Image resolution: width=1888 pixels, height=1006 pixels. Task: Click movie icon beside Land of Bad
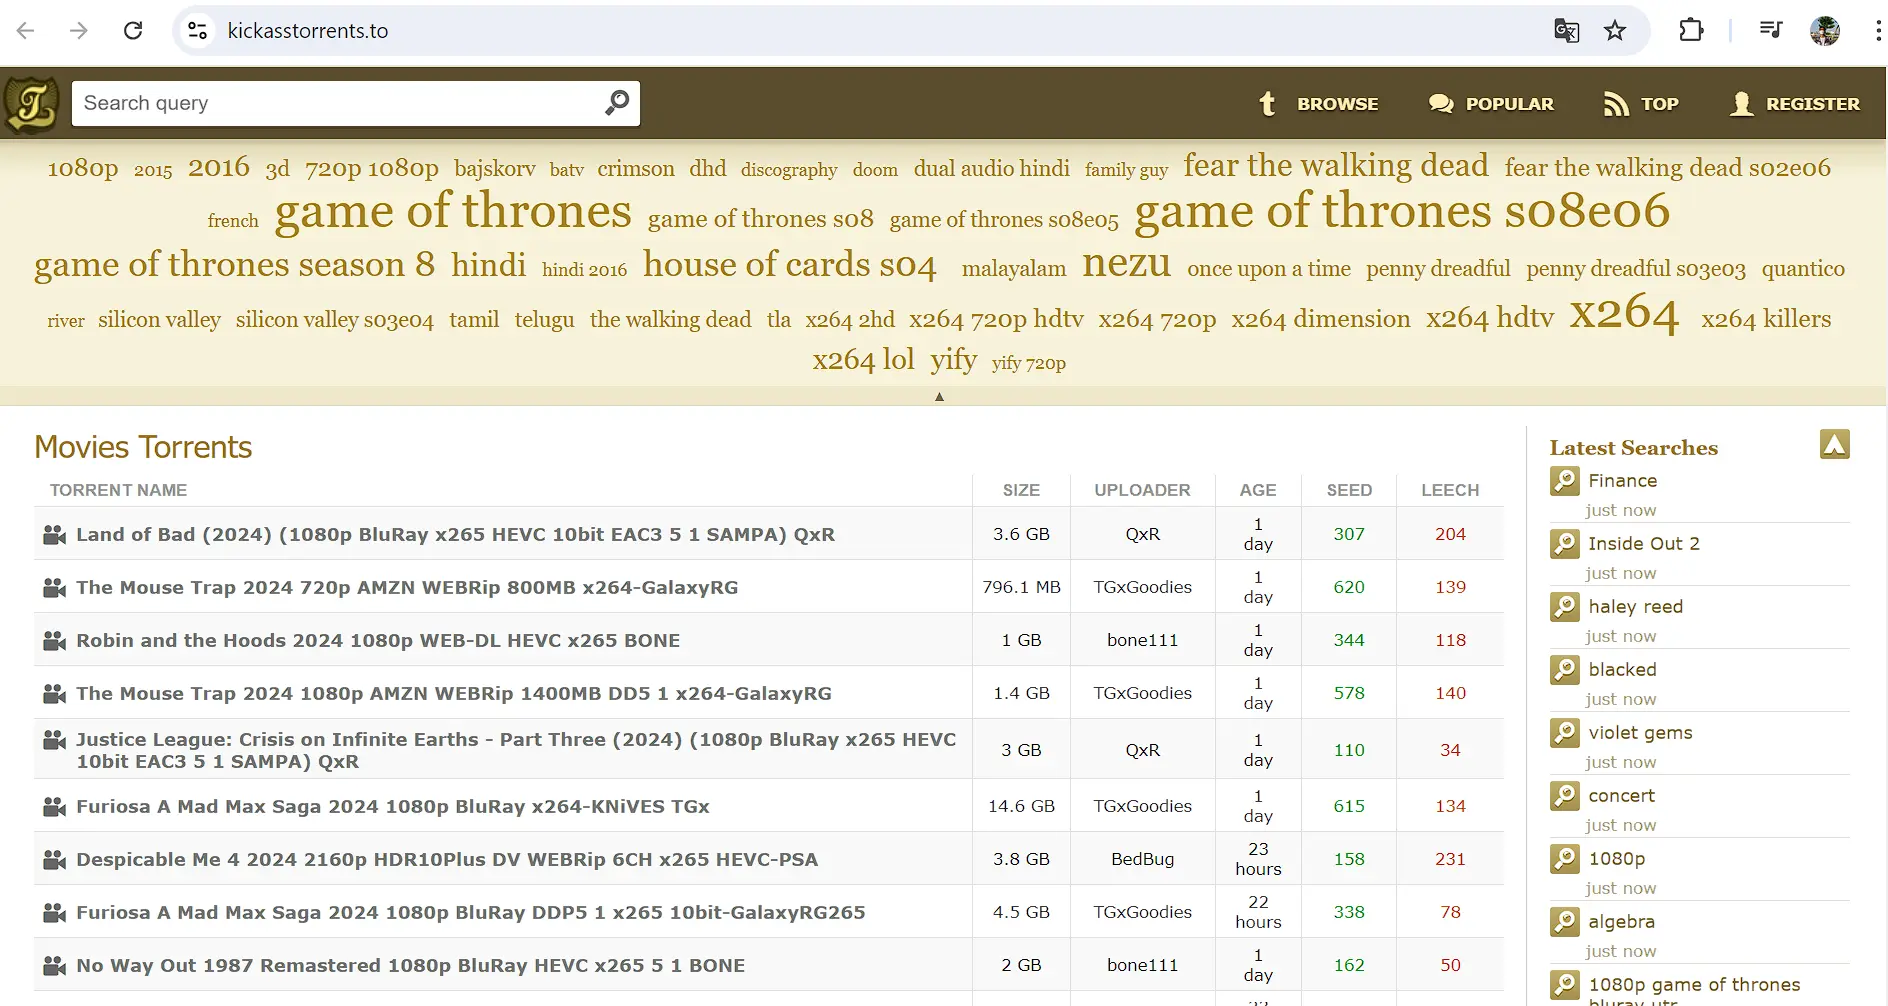tap(54, 535)
